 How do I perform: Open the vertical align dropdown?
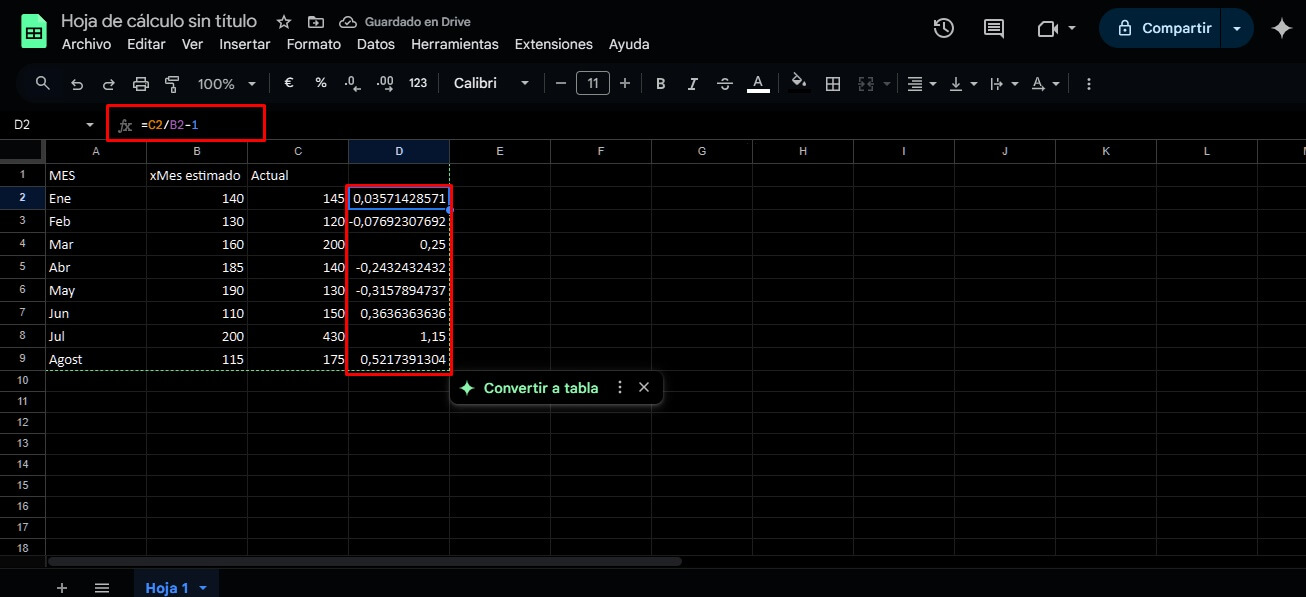tap(962, 84)
